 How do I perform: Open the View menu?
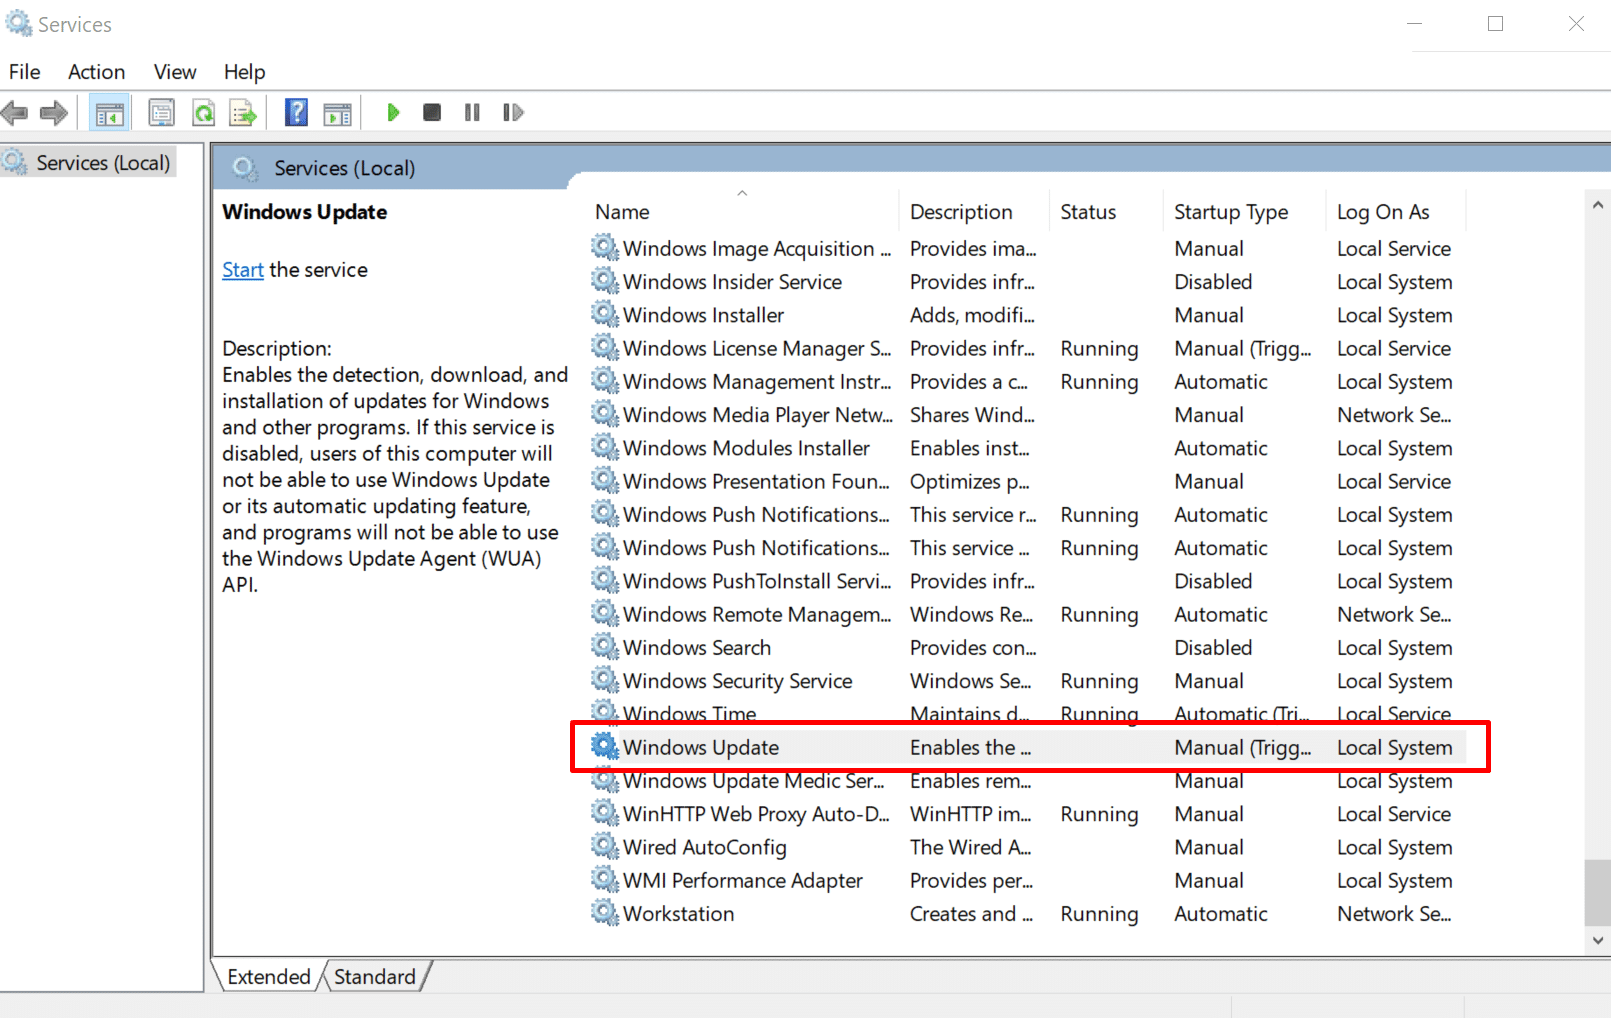(x=174, y=71)
